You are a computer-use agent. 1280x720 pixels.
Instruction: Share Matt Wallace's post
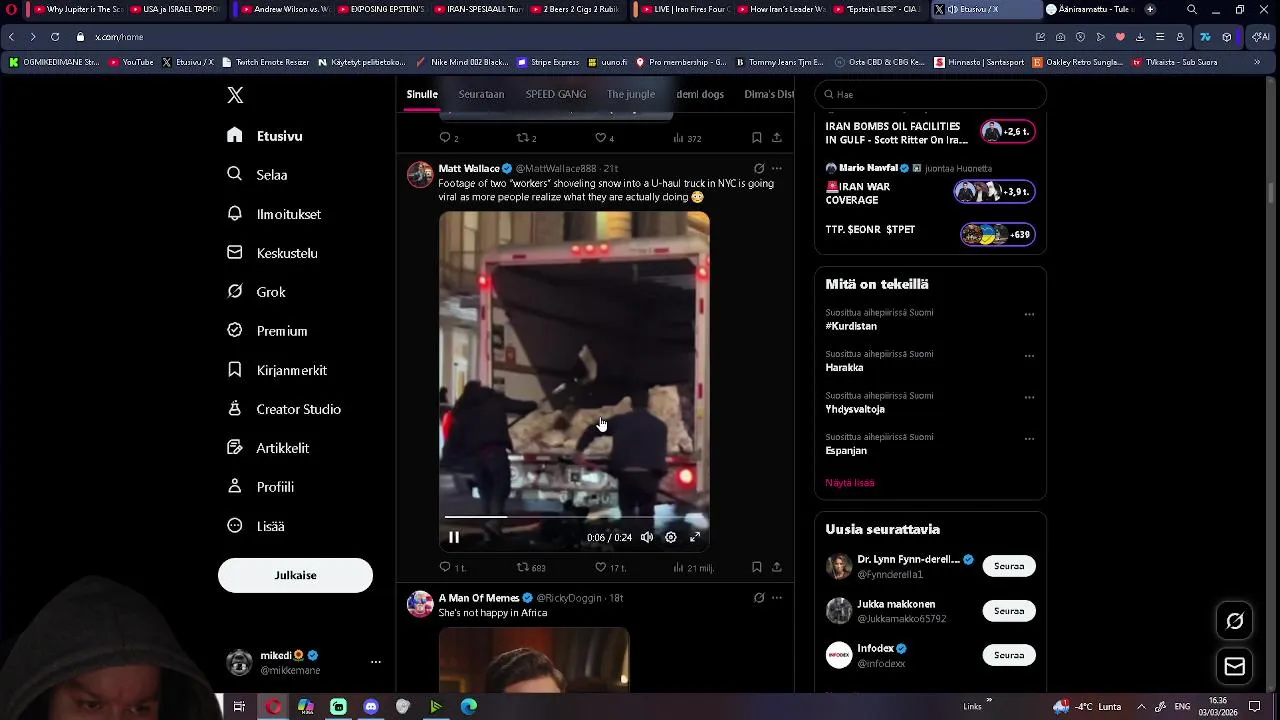click(777, 567)
